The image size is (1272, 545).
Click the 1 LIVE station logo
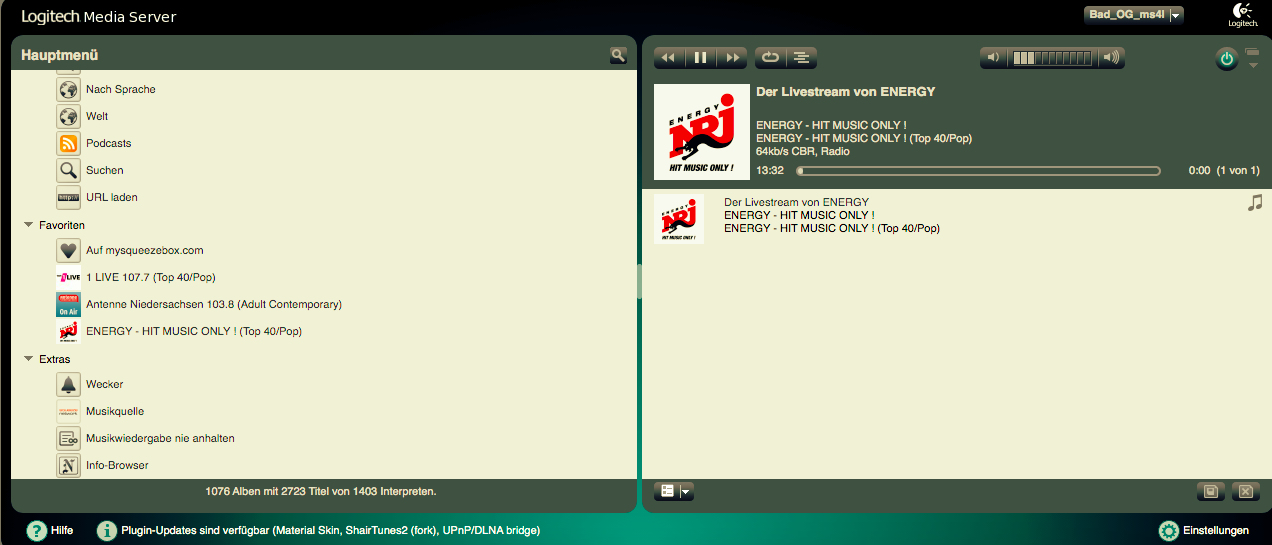click(69, 277)
